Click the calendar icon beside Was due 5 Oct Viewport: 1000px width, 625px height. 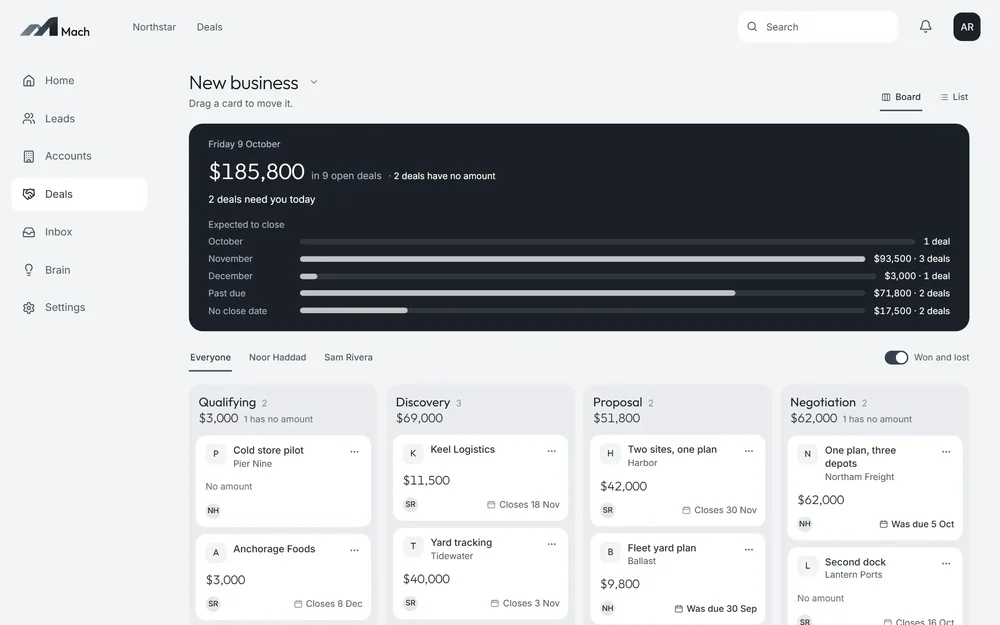883,524
